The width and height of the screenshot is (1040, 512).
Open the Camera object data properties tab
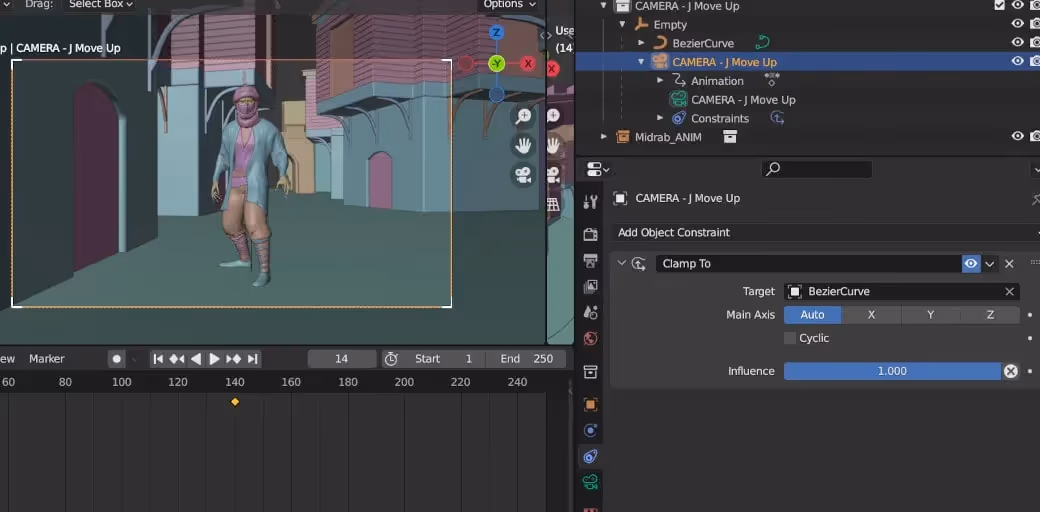[x=590, y=482]
